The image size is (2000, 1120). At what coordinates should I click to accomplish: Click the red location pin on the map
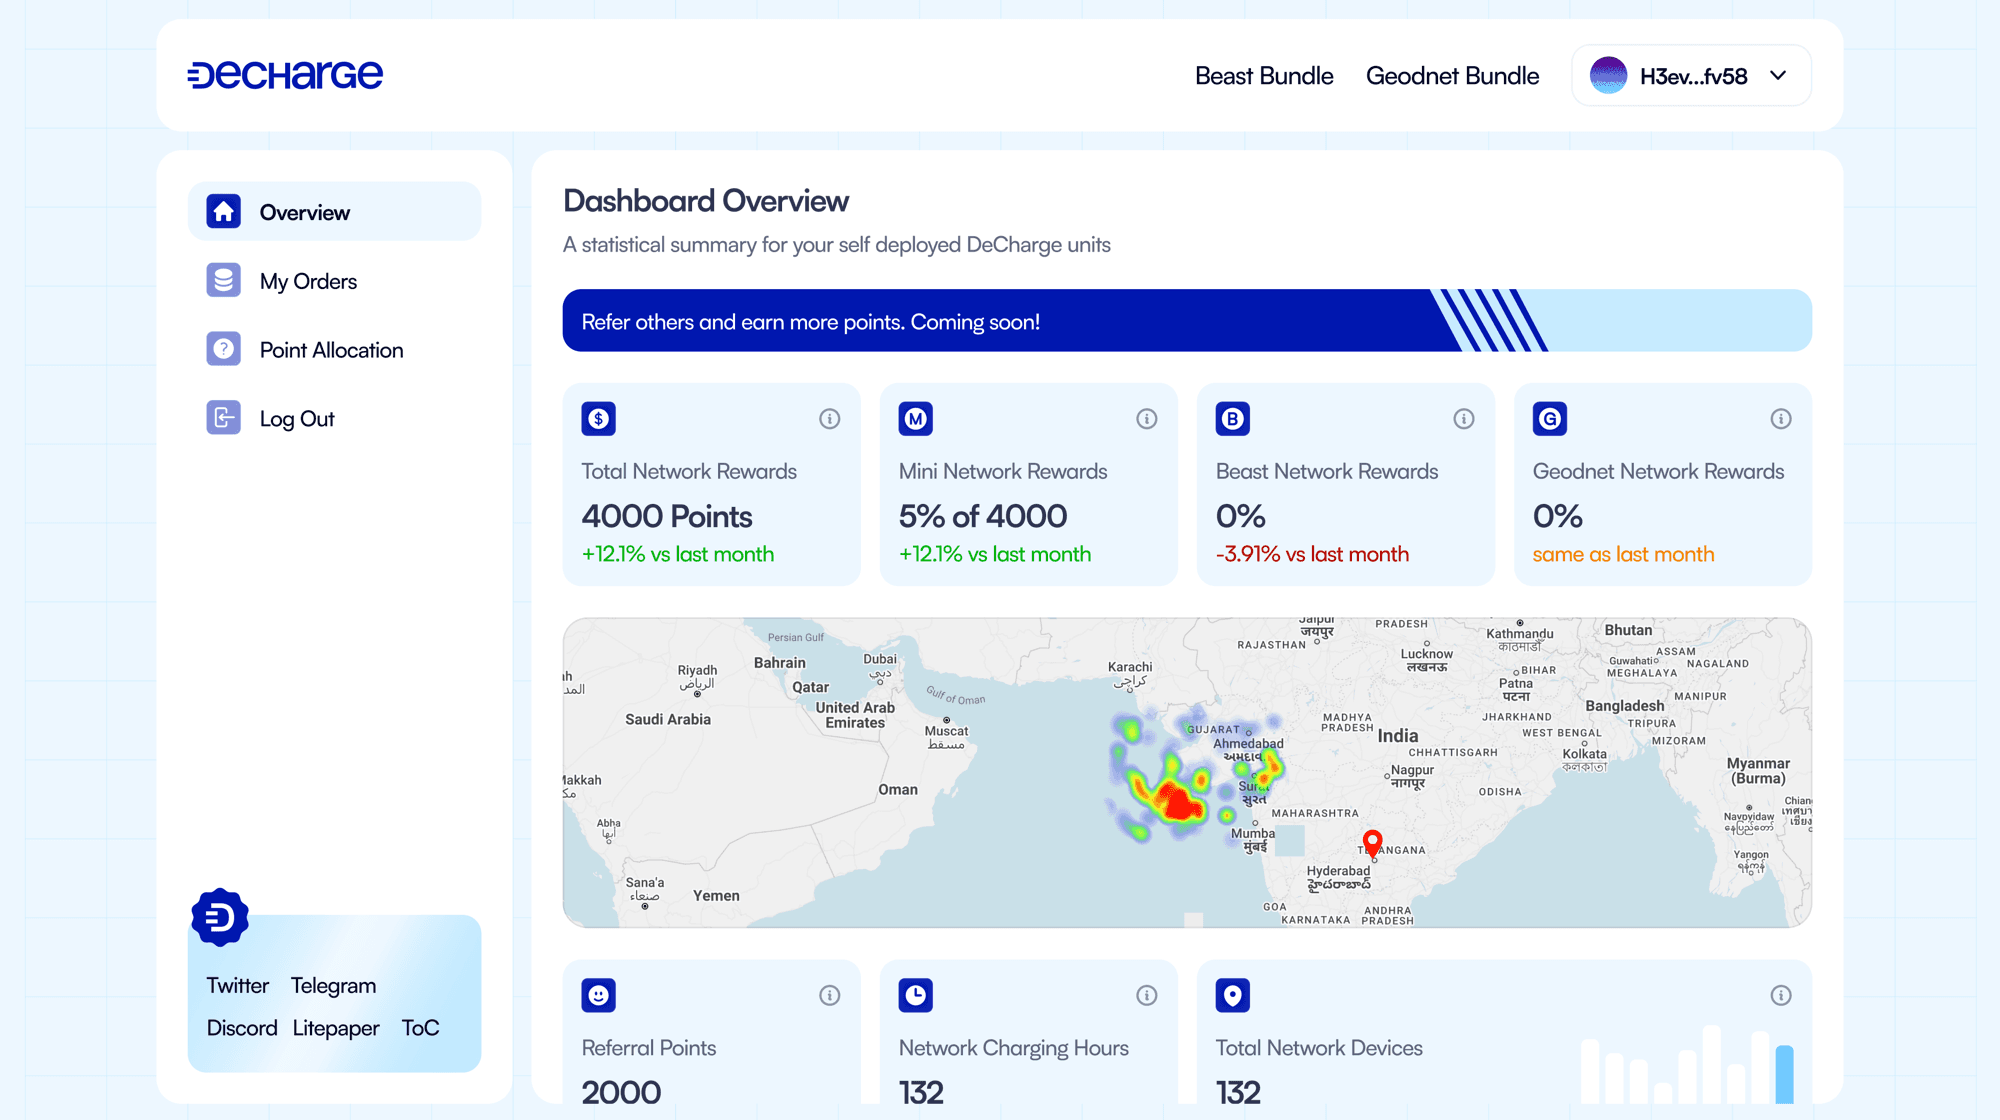pyautogui.click(x=1372, y=840)
